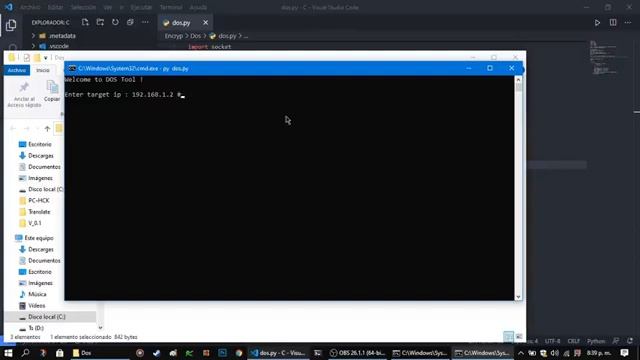
Task: Open the Chrome taskbar icon
Action: (239, 353)
